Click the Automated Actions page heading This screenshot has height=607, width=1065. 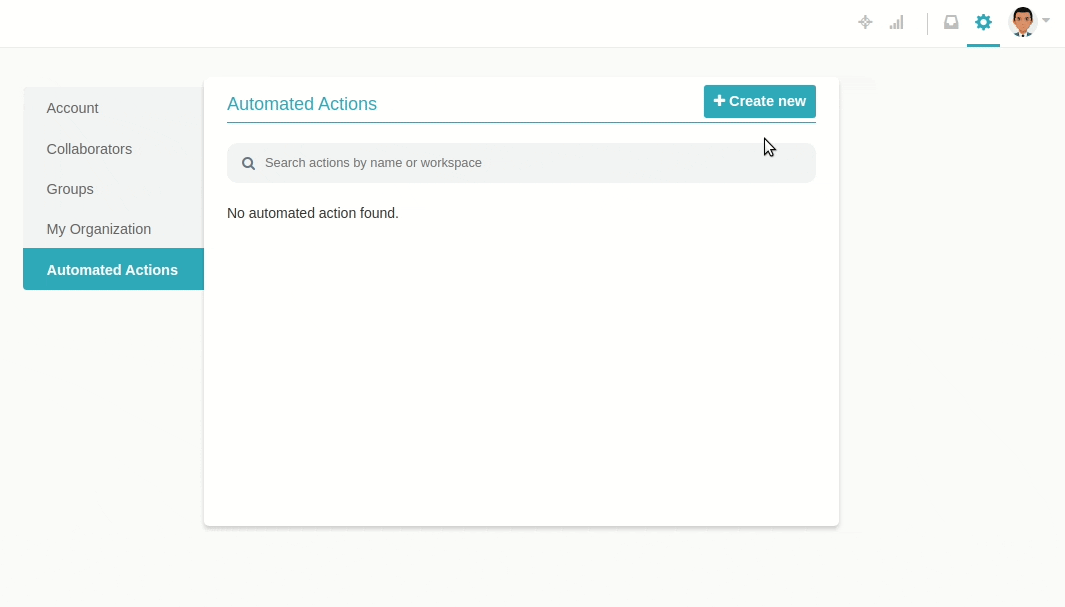point(302,104)
